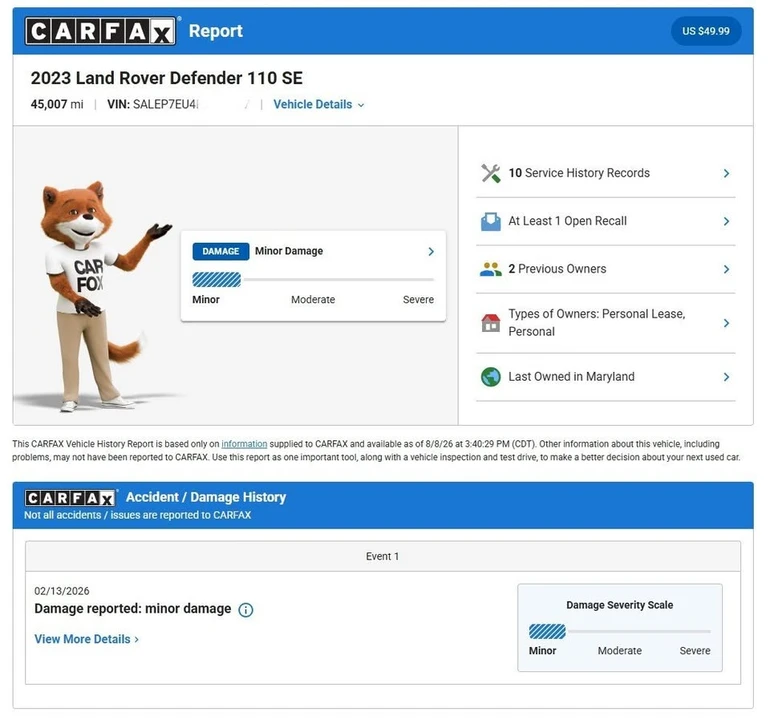Open the View More Details link
The image size is (770, 720).
86,639
